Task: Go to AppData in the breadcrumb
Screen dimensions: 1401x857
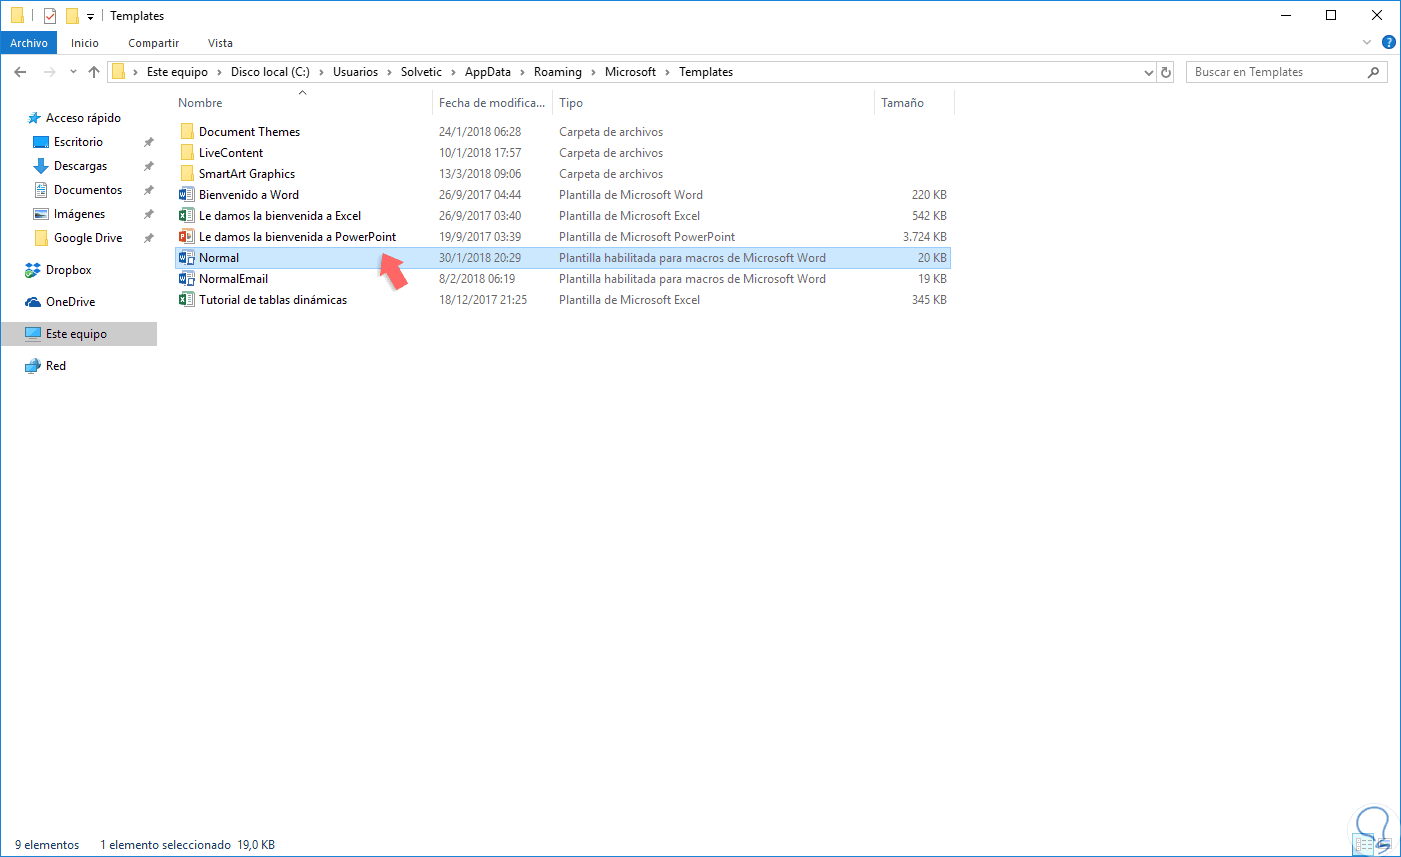Action: pyautogui.click(x=488, y=72)
